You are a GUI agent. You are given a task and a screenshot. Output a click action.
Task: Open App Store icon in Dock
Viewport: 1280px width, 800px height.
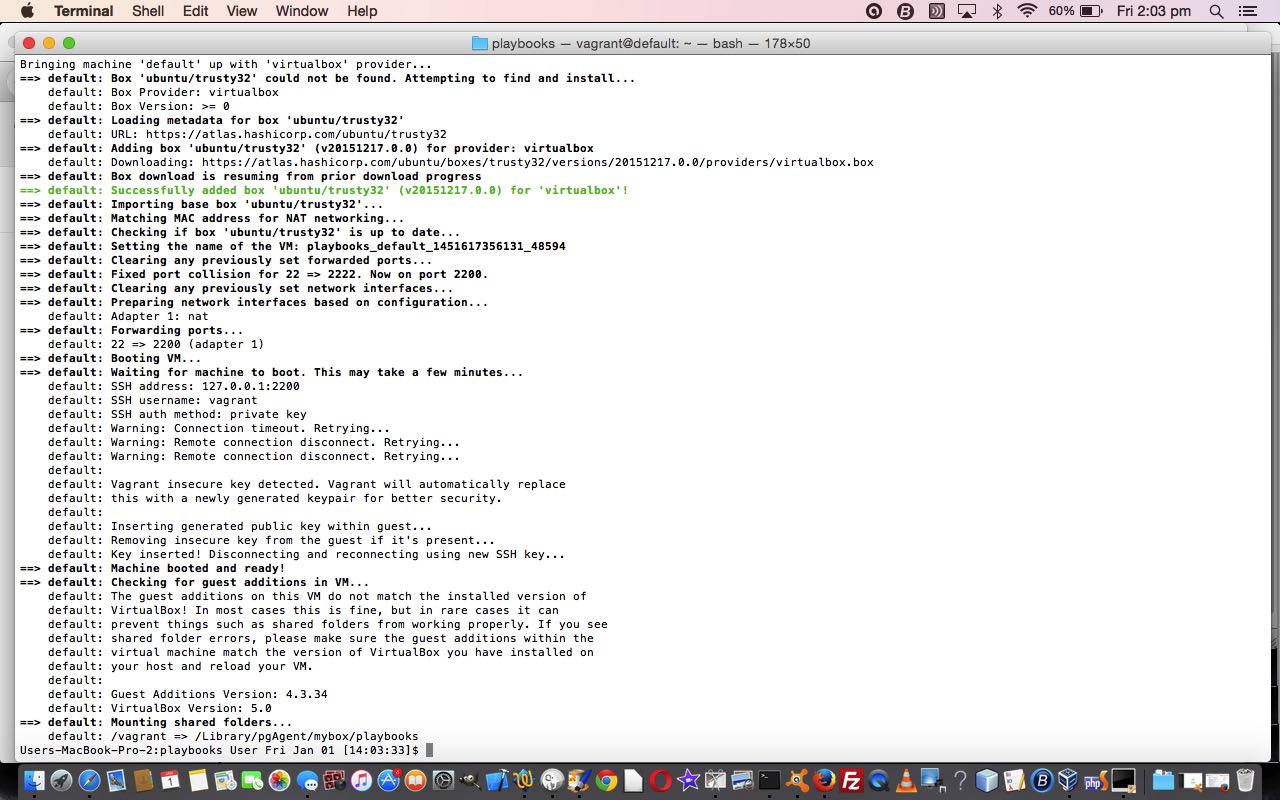(x=388, y=781)
